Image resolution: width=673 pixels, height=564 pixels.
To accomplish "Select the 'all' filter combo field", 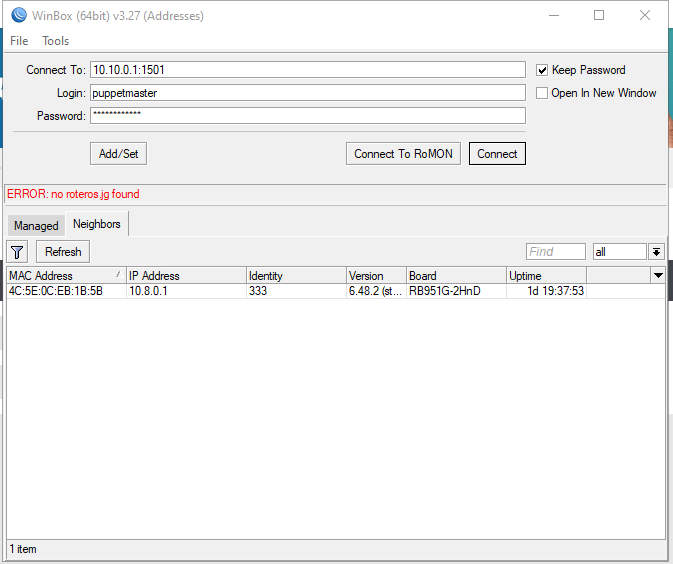I will click(x=619, y=252).
